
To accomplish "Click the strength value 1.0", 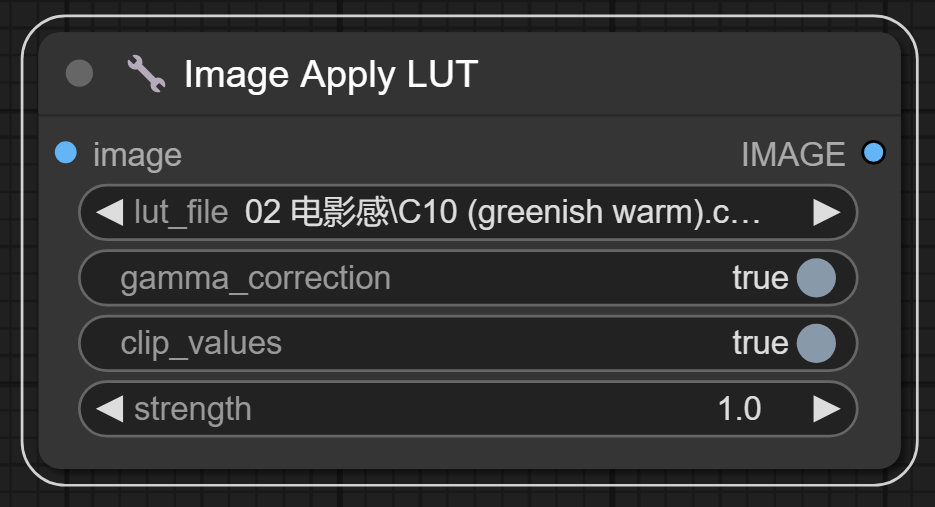I will (x=739, y=408).
